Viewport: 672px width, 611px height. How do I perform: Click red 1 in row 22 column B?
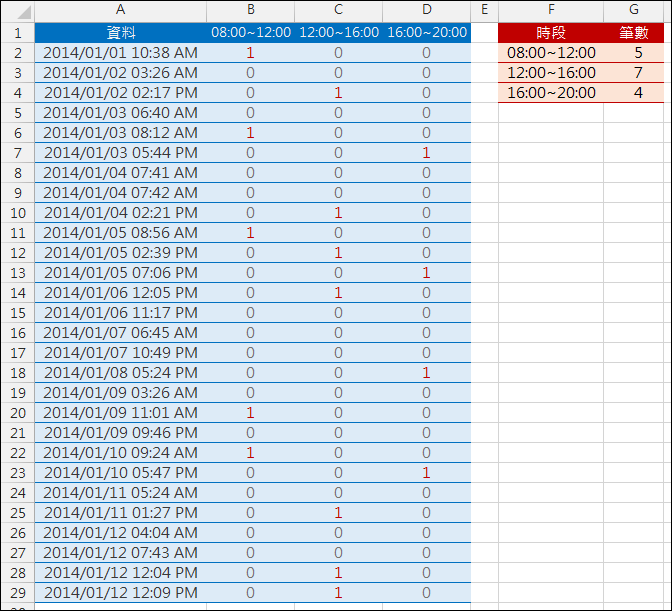pyautogui.click(x=250, y=452)
